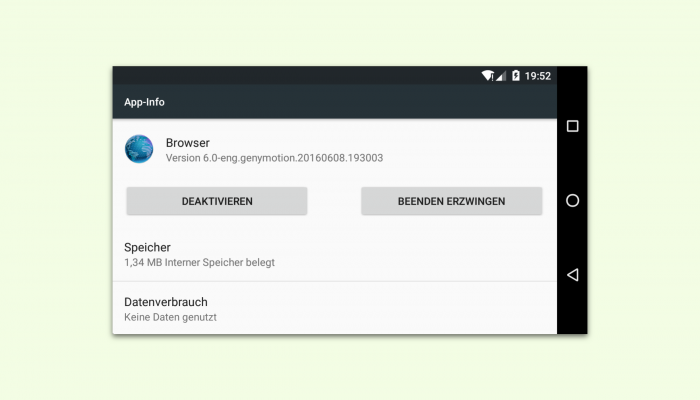Click the Browser globe app icon
Screen dimensions: 700x400
[x=139, y=149]
